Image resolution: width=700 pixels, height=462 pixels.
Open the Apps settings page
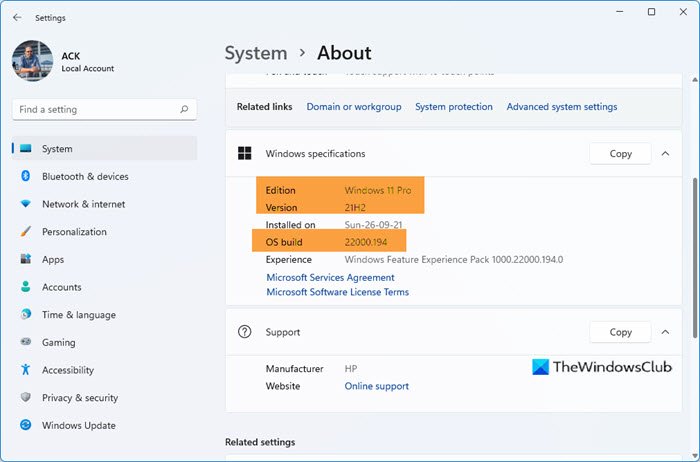pos(52,260)
